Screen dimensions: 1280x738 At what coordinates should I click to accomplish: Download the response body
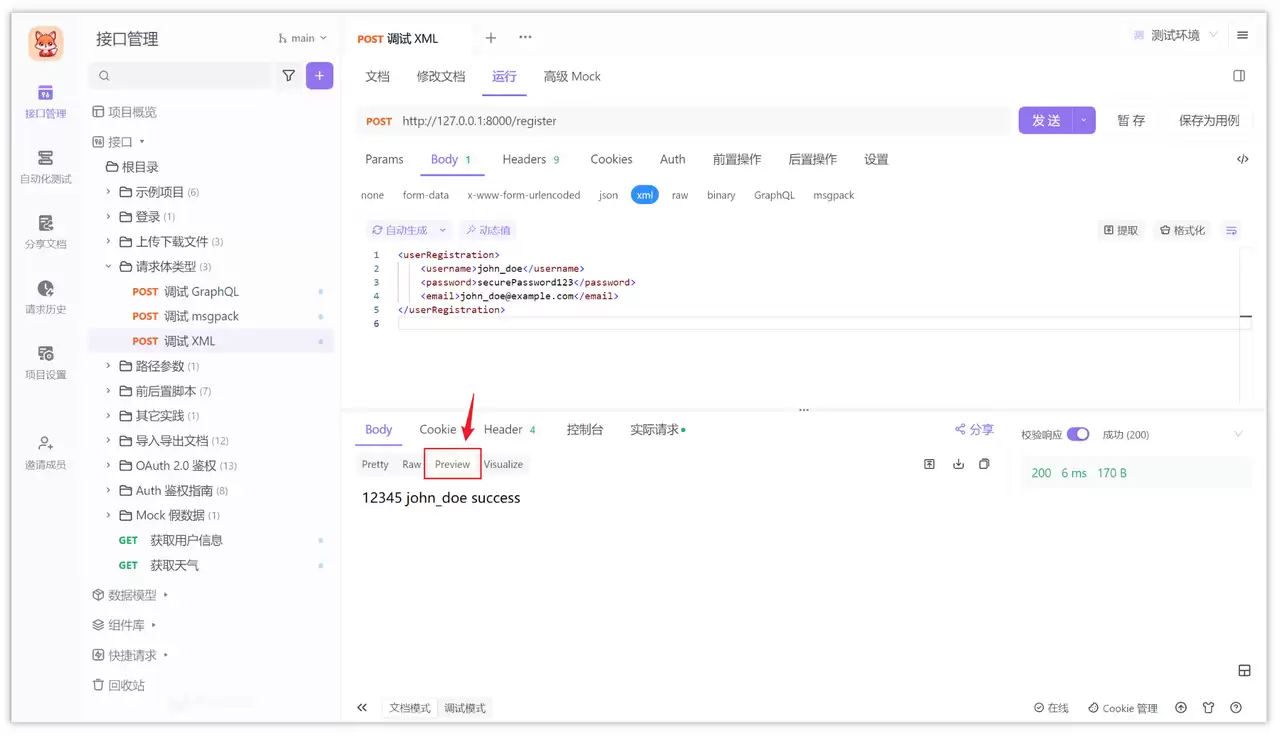pyautogui.click(x=958, y=464)
